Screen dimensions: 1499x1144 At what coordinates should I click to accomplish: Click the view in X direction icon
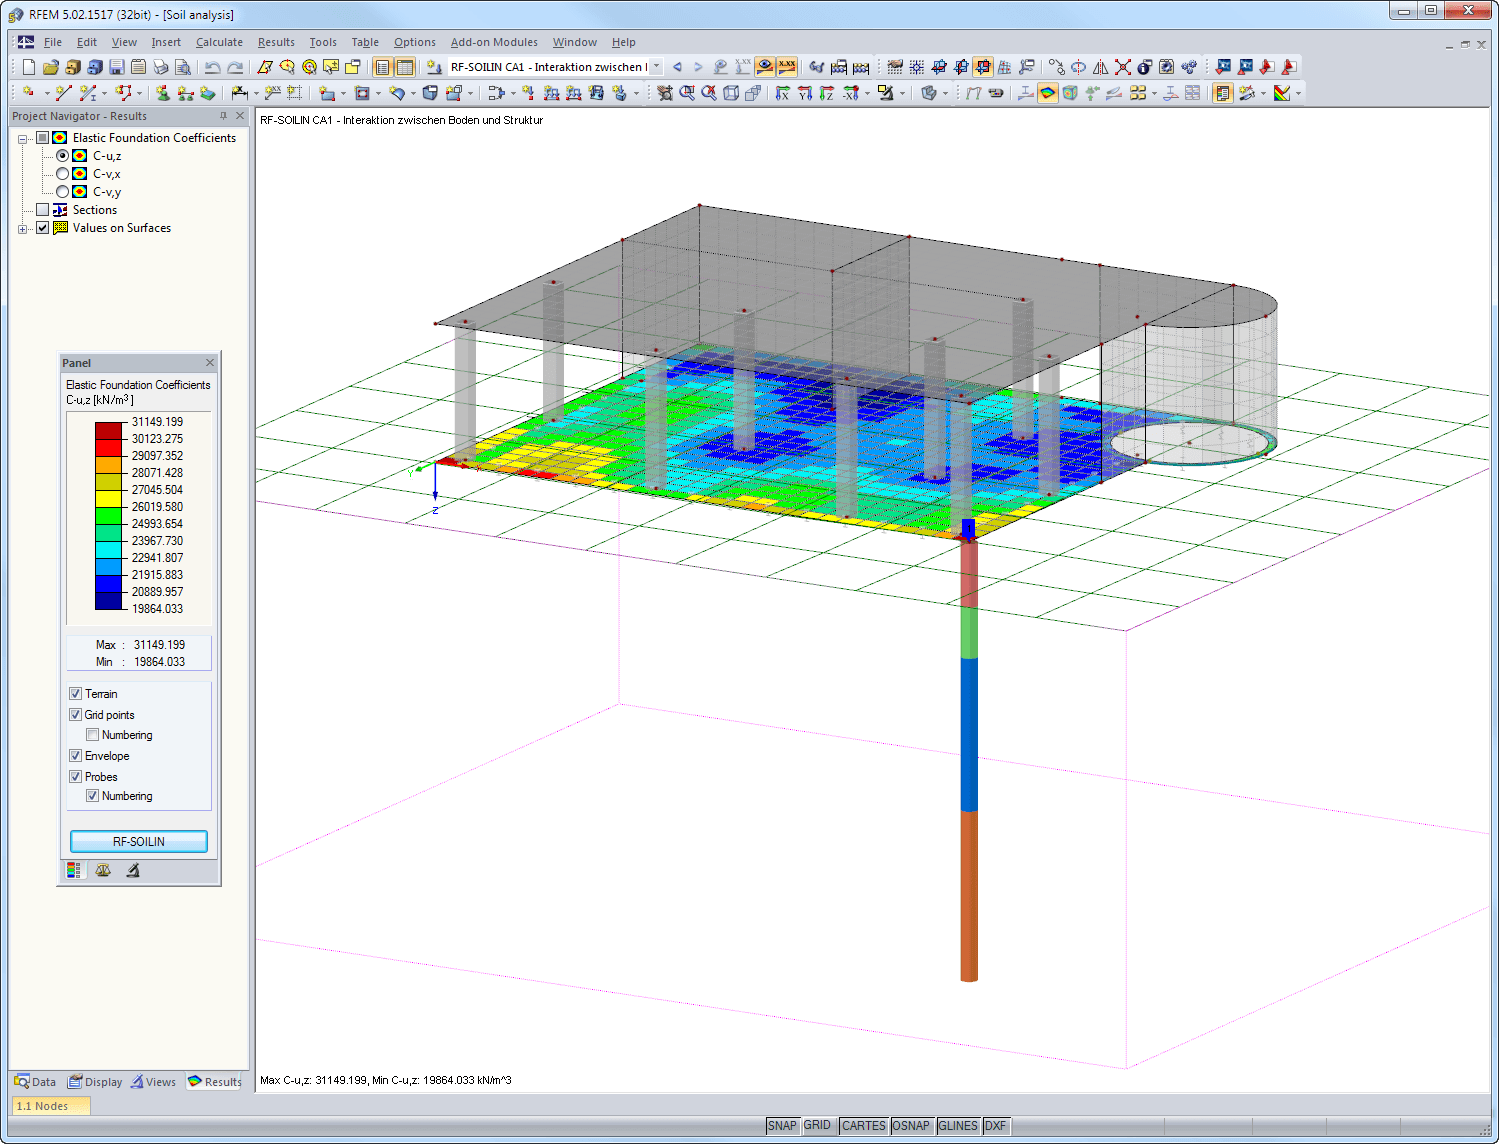(783, 93)
